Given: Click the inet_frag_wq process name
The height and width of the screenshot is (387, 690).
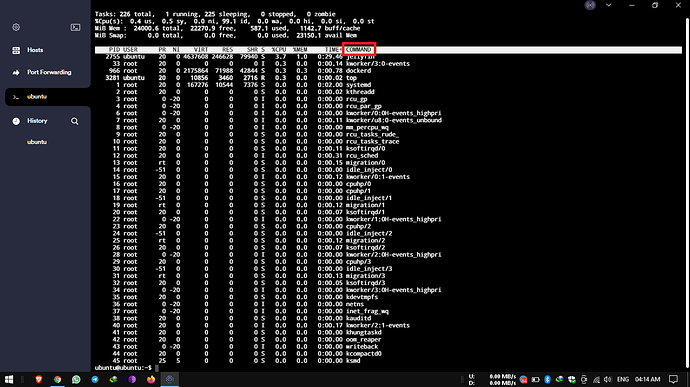Looking at the screenshot, I should 367,311.
